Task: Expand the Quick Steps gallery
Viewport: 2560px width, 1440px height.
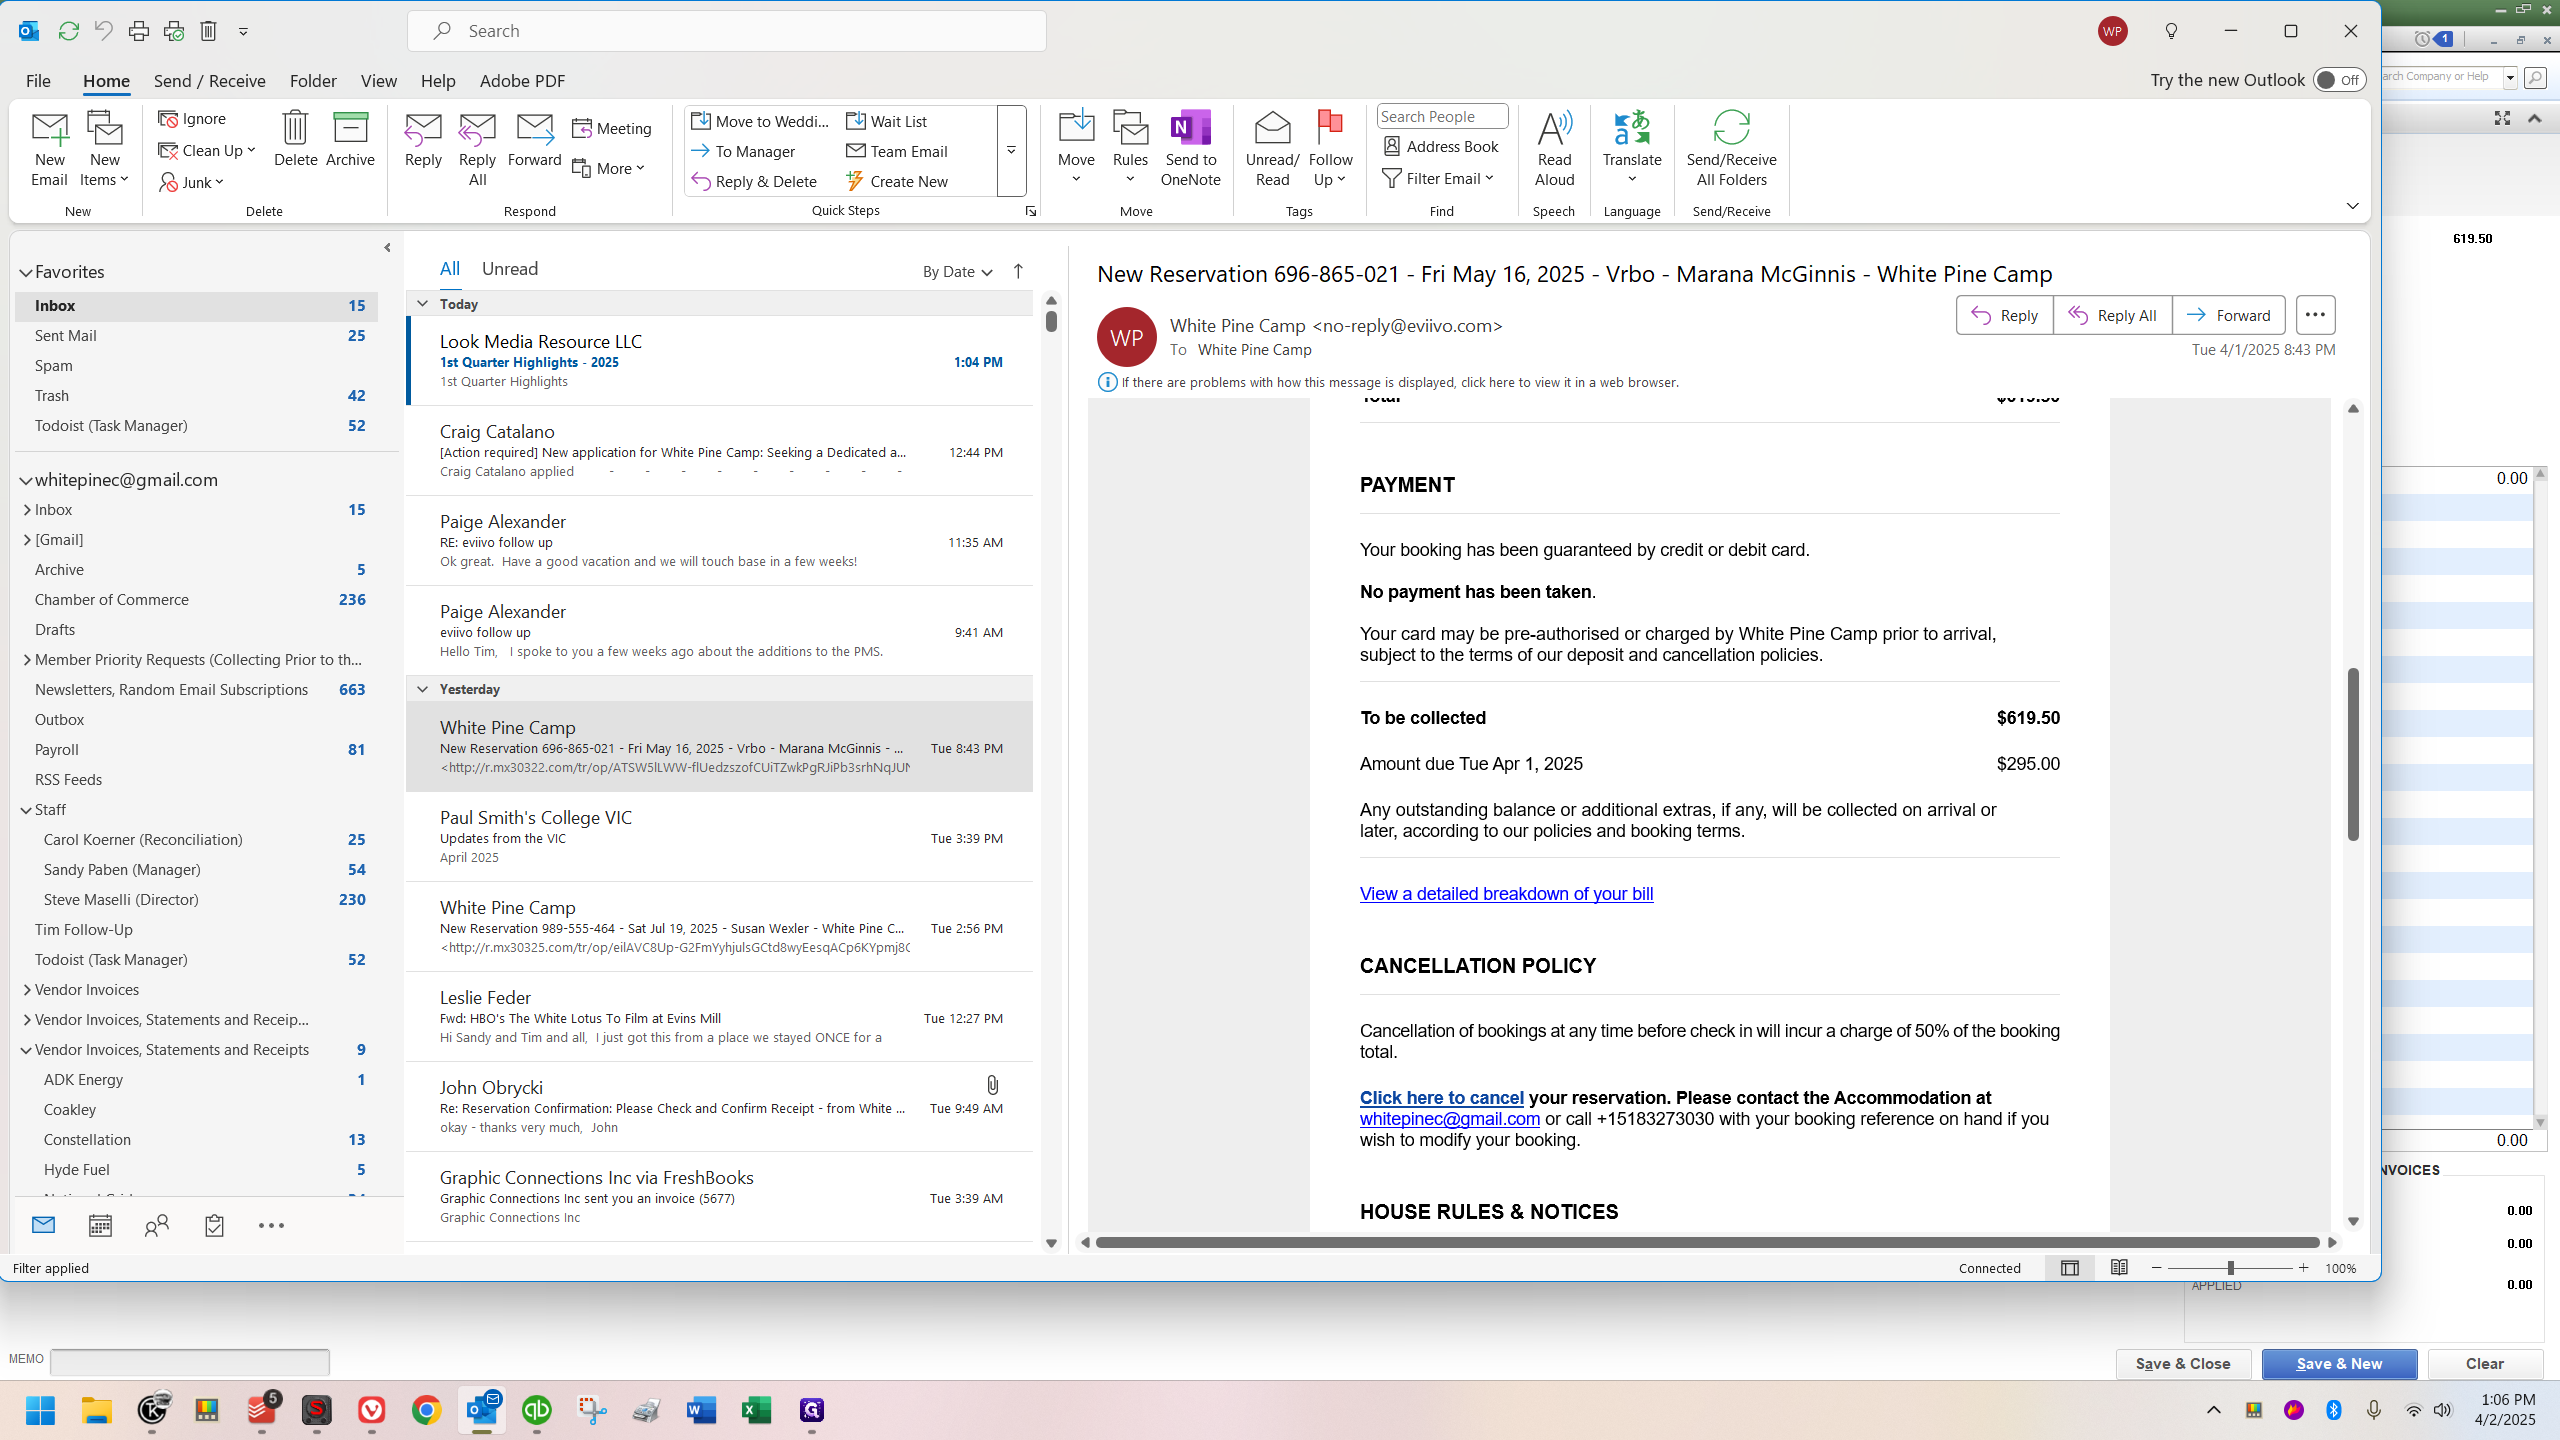Action: [1011, 150]
